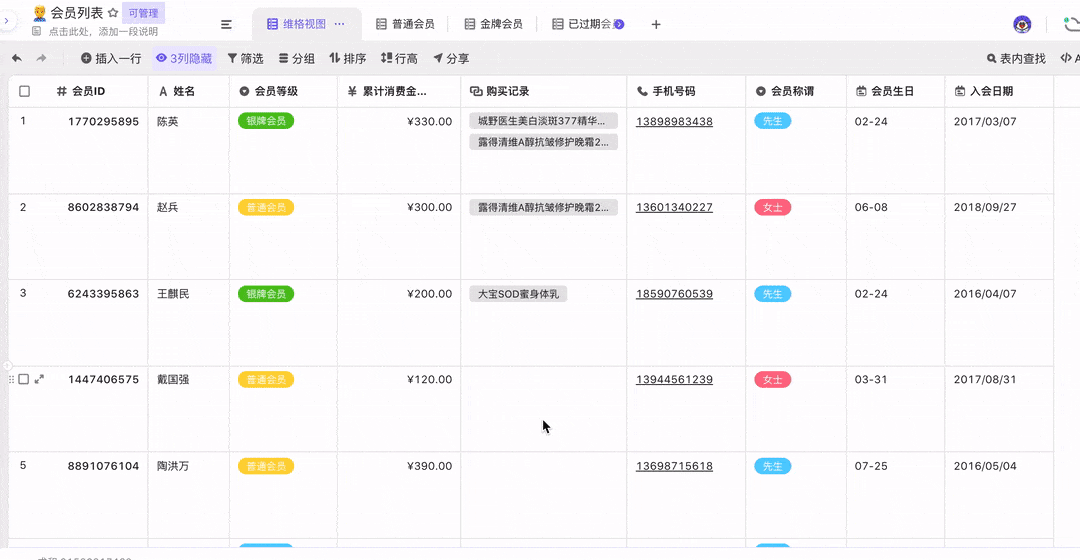
Task: Open 分享 share option
Action: point(451,59)
